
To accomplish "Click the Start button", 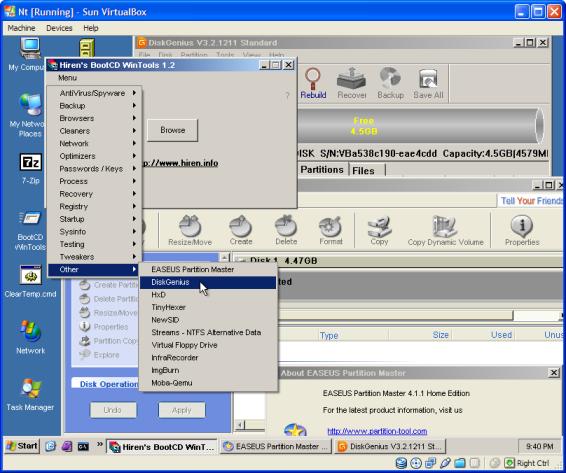I will (22, 446).
